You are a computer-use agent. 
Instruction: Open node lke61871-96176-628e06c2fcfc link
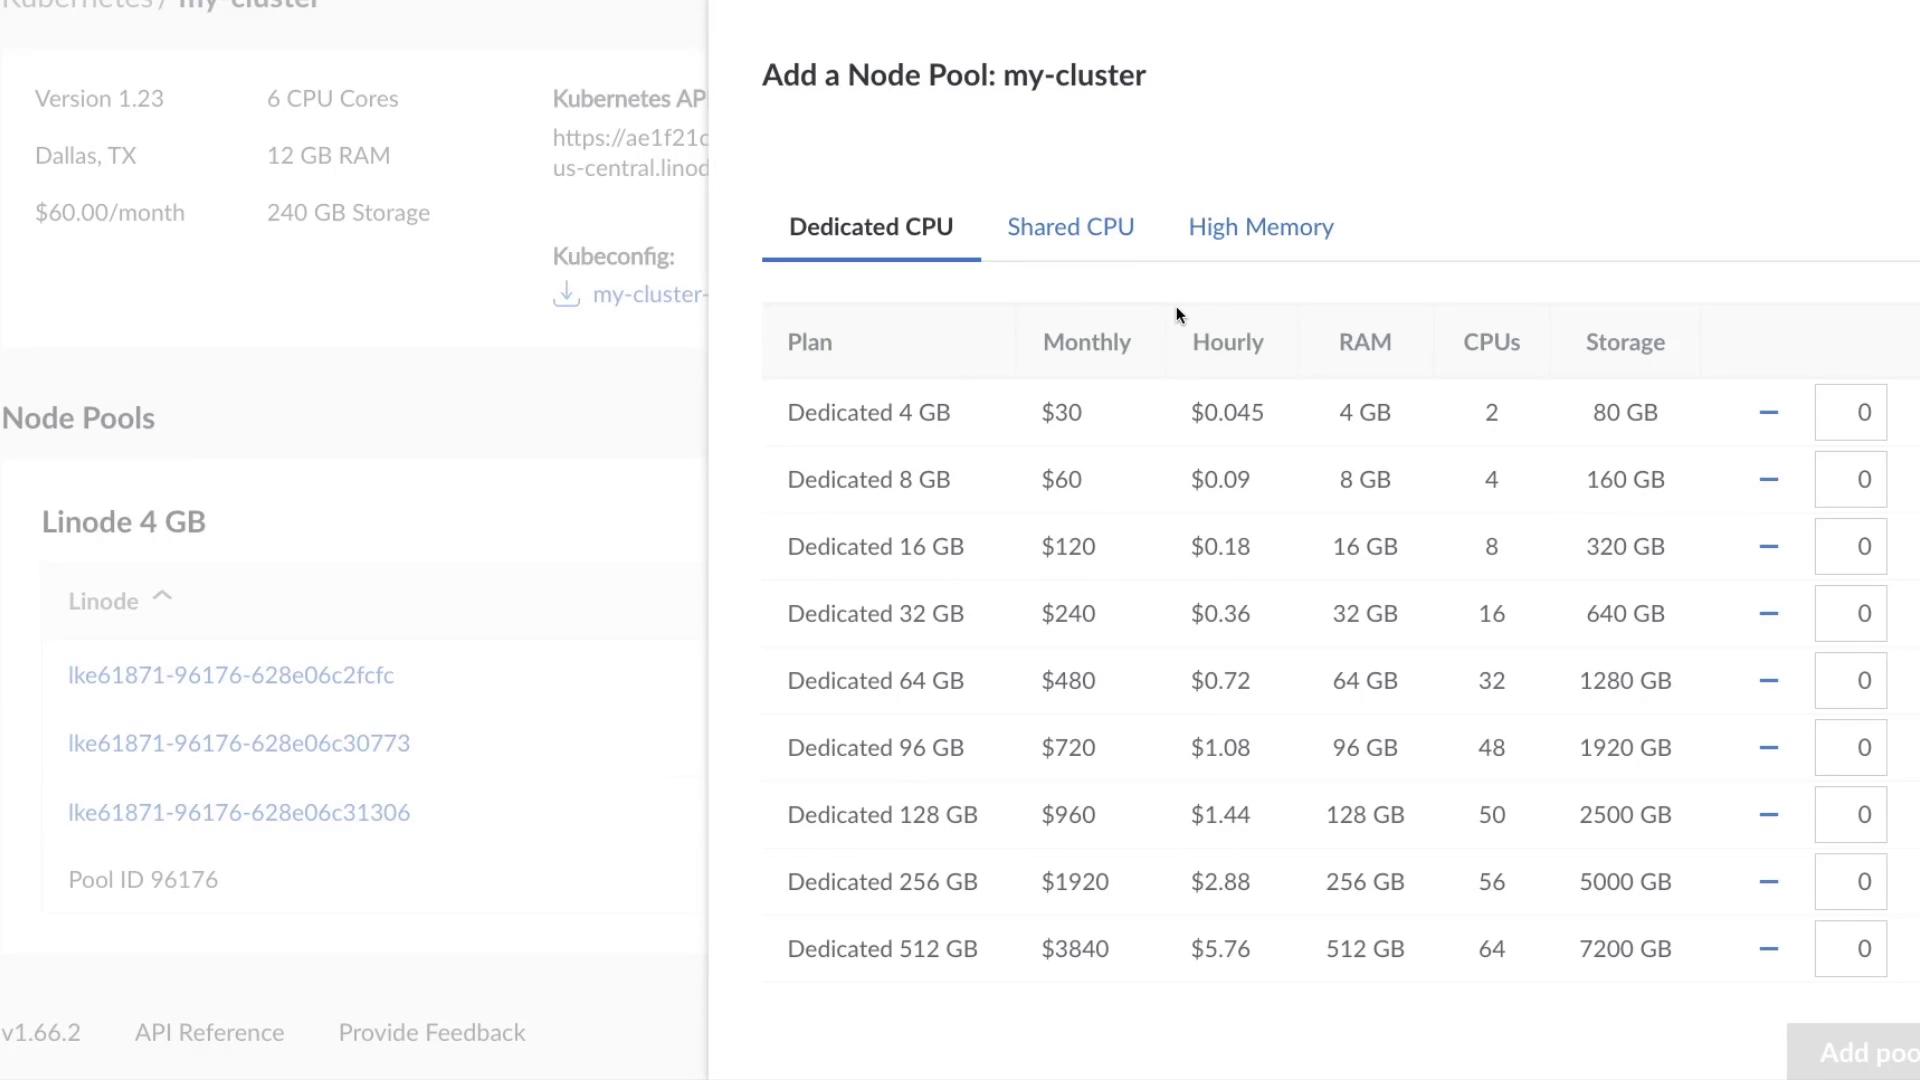[230, 676]
